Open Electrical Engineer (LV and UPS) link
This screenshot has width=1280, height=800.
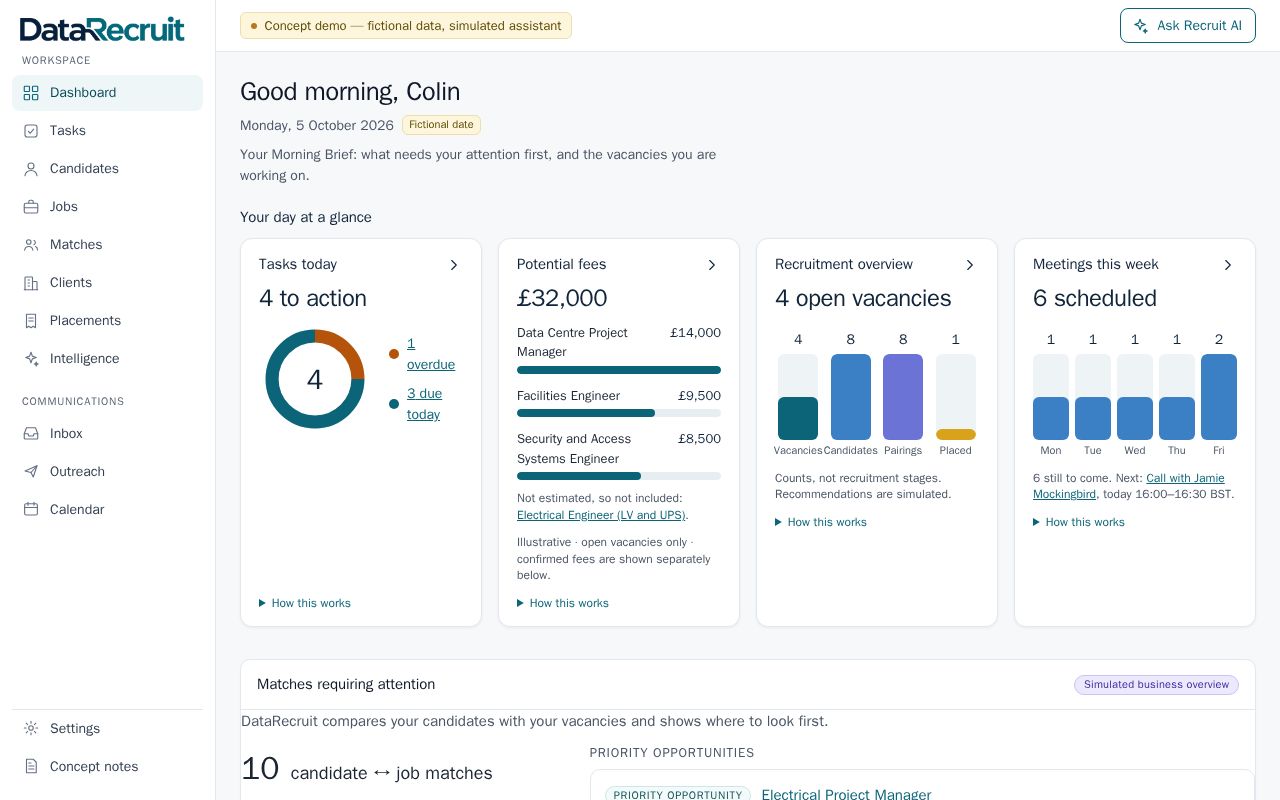(601, 515)
